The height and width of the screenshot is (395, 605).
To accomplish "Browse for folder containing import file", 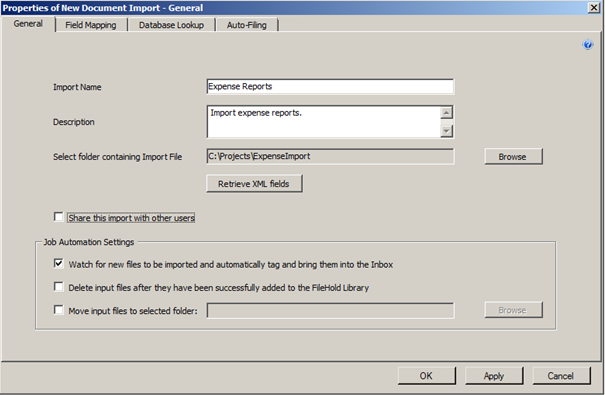I will (514, 157).
